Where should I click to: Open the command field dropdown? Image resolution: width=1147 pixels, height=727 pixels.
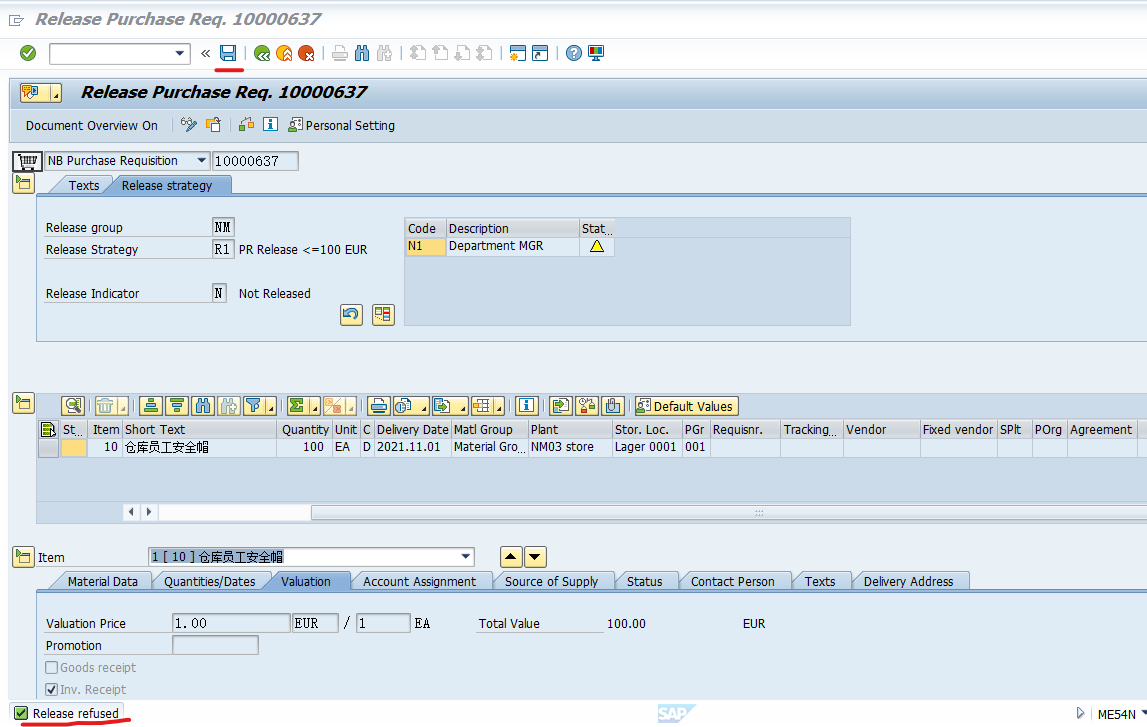click(180, 53)
